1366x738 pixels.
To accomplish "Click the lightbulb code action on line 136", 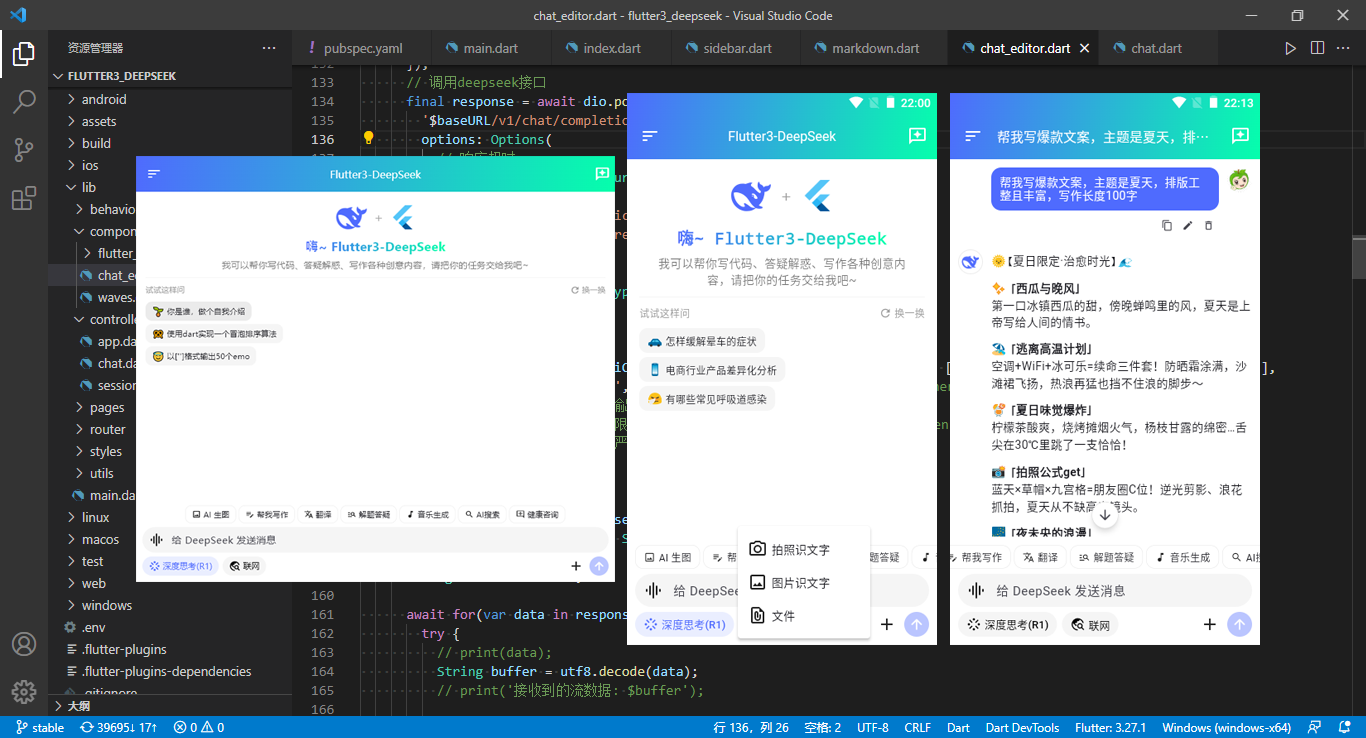I will pyautogui.click(x=368, y=139).
